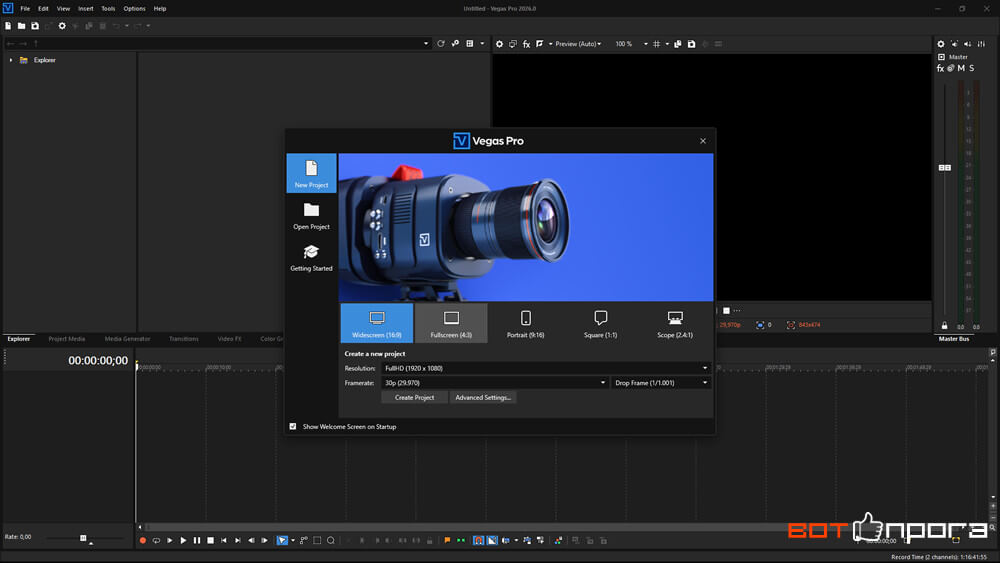Select the Zoom Edit tool

[330, 541]
